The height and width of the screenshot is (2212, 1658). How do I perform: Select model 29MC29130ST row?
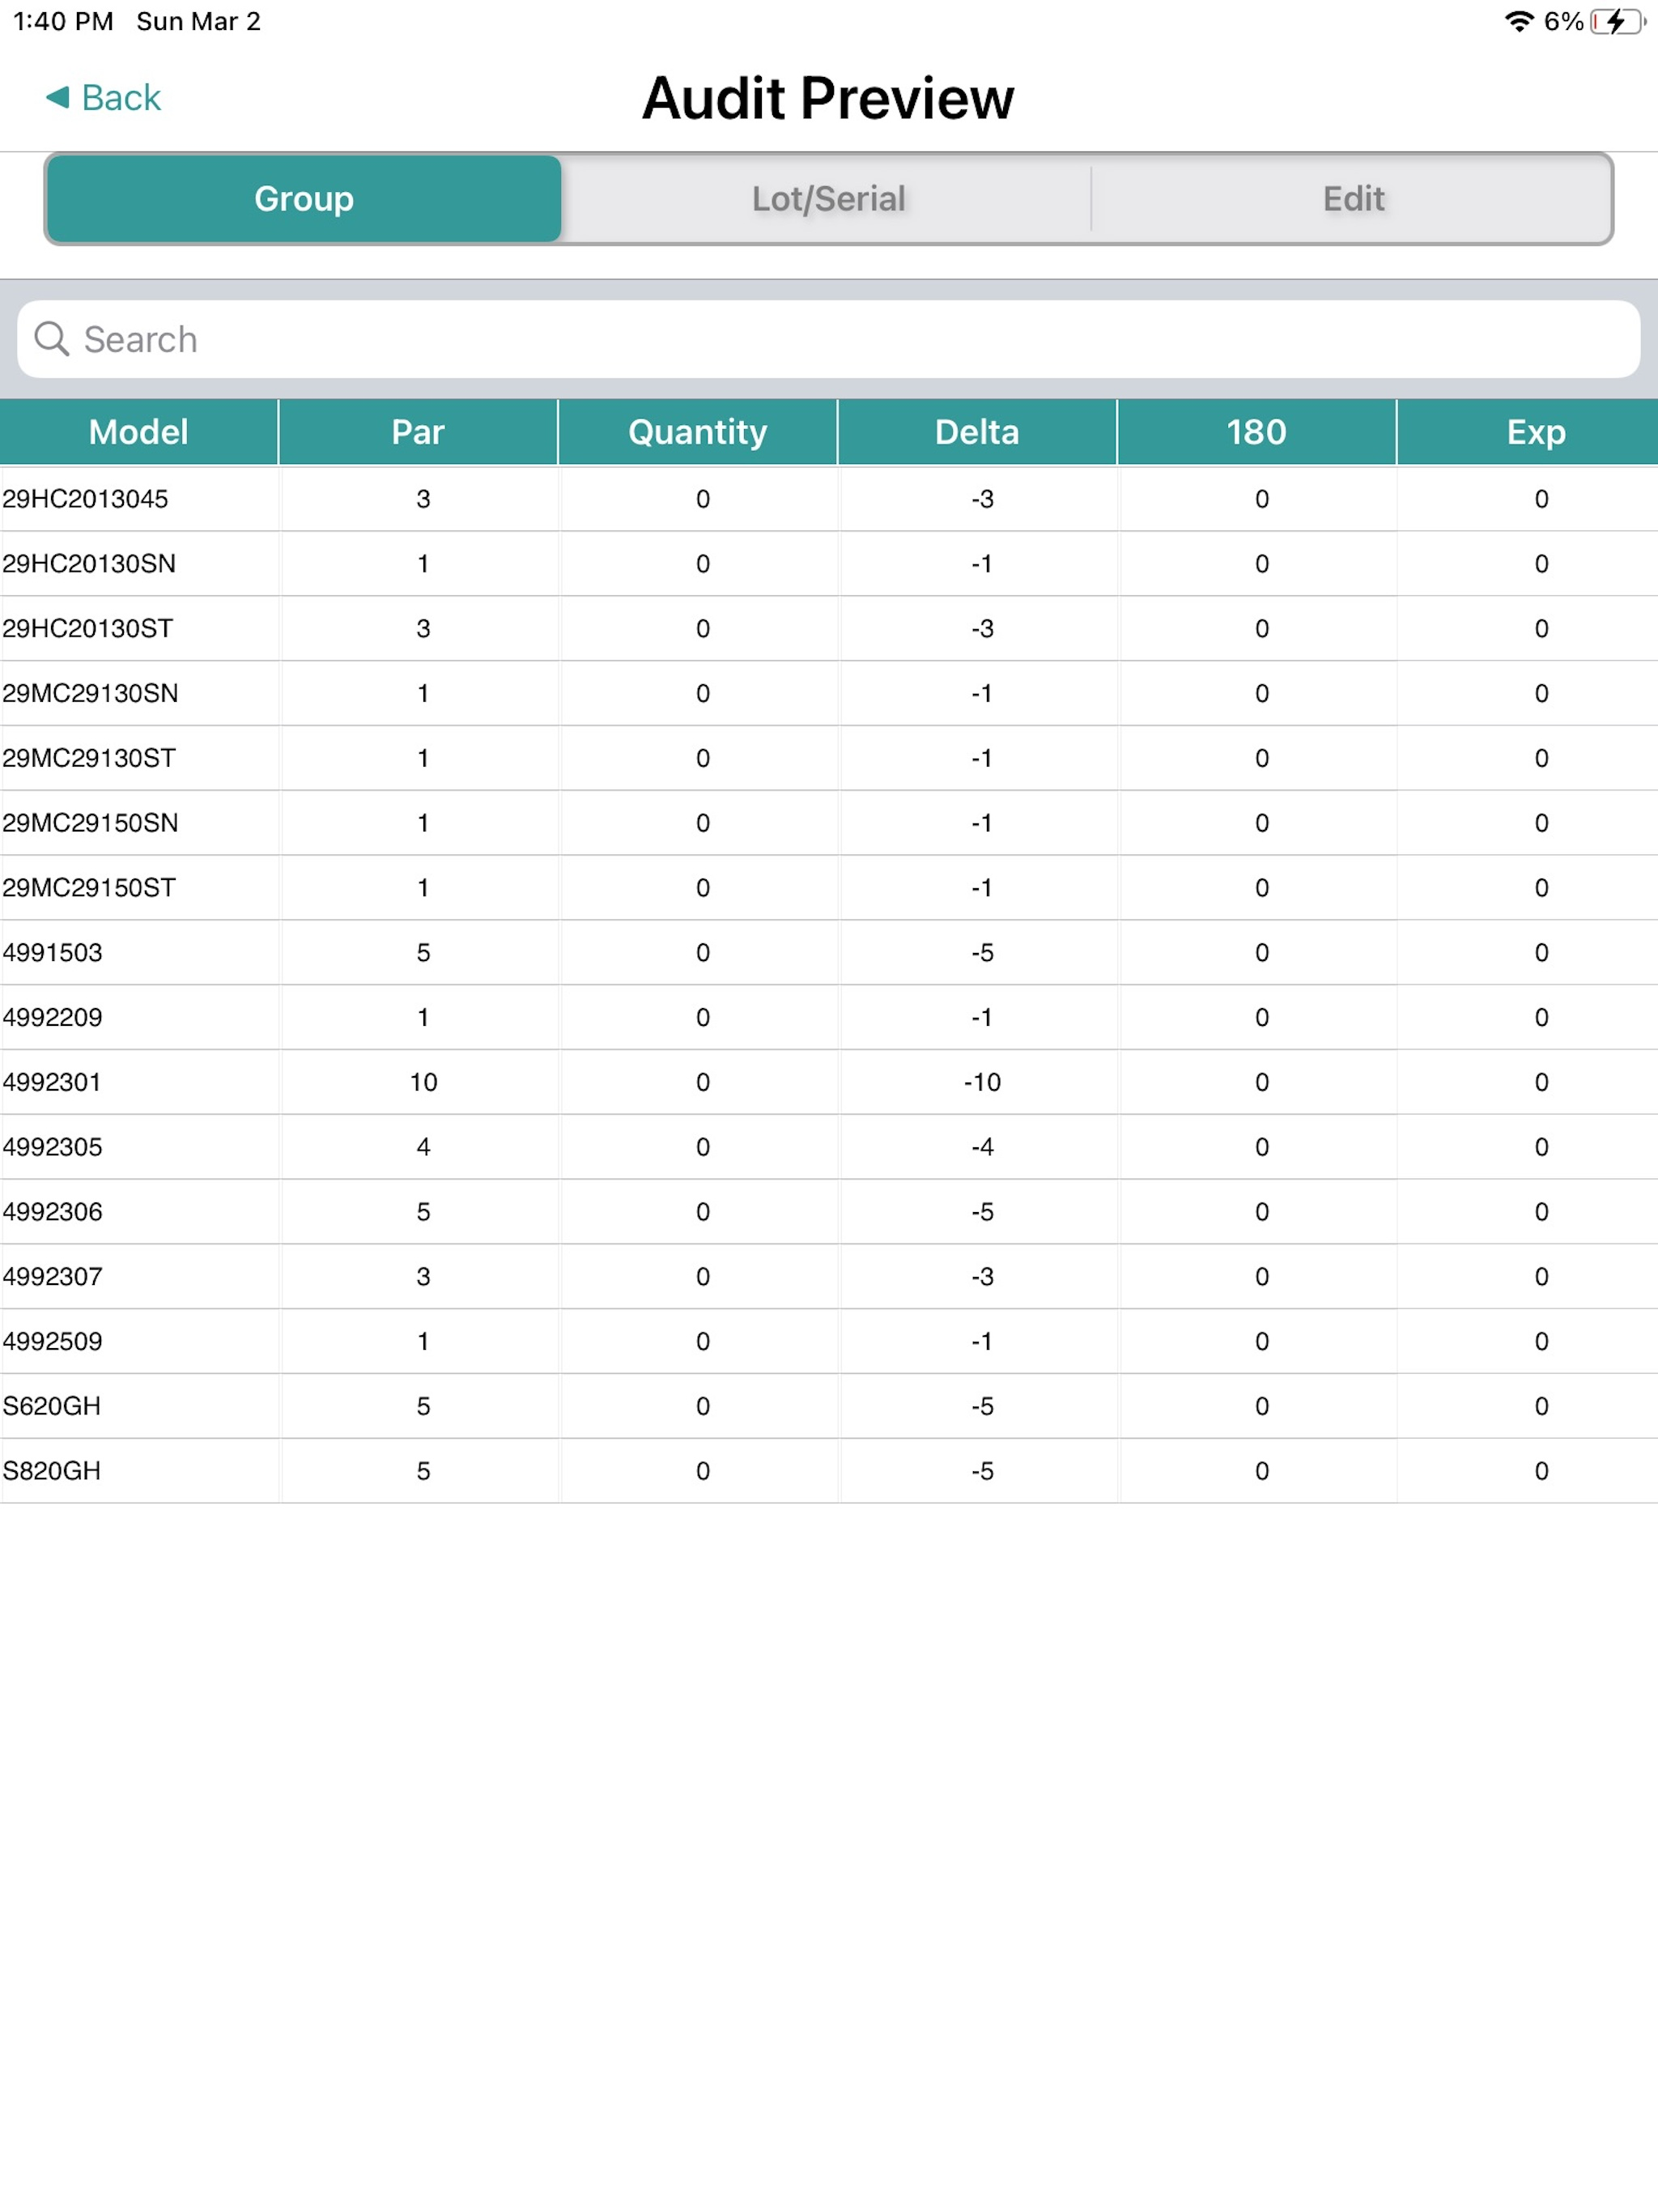click(829, 758)
